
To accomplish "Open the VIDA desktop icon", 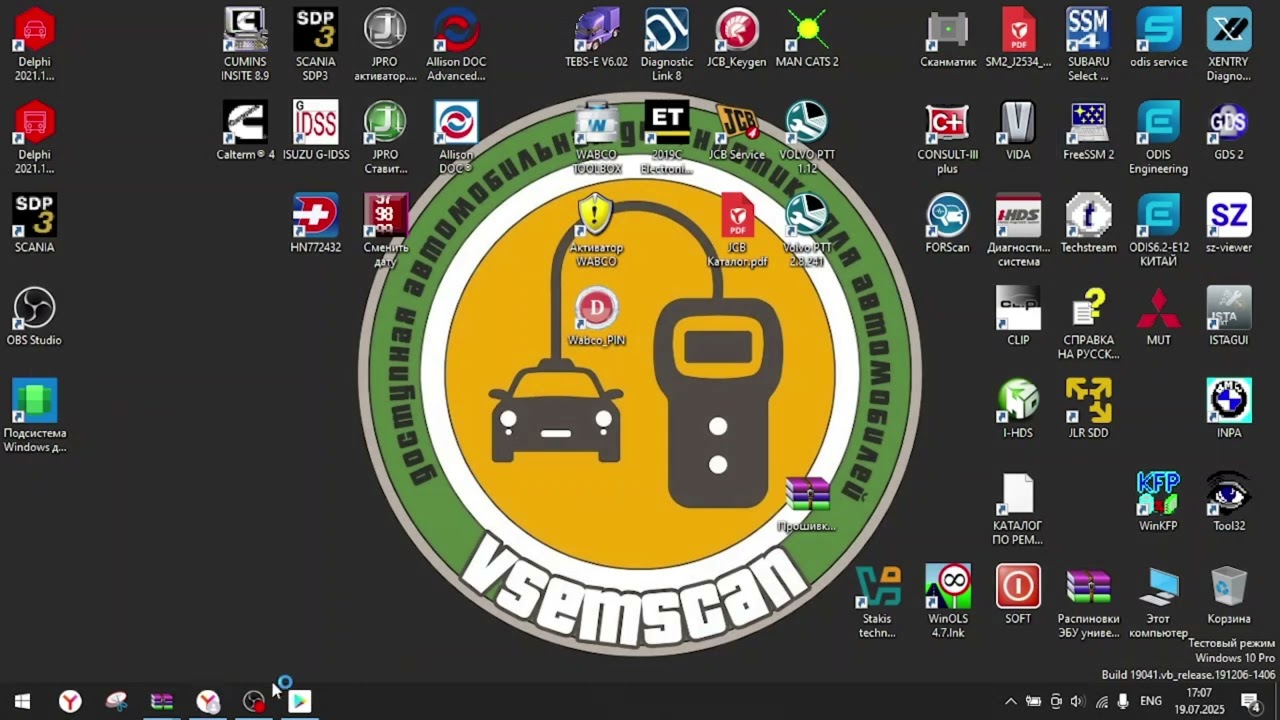I will (x=1018, y=131).
